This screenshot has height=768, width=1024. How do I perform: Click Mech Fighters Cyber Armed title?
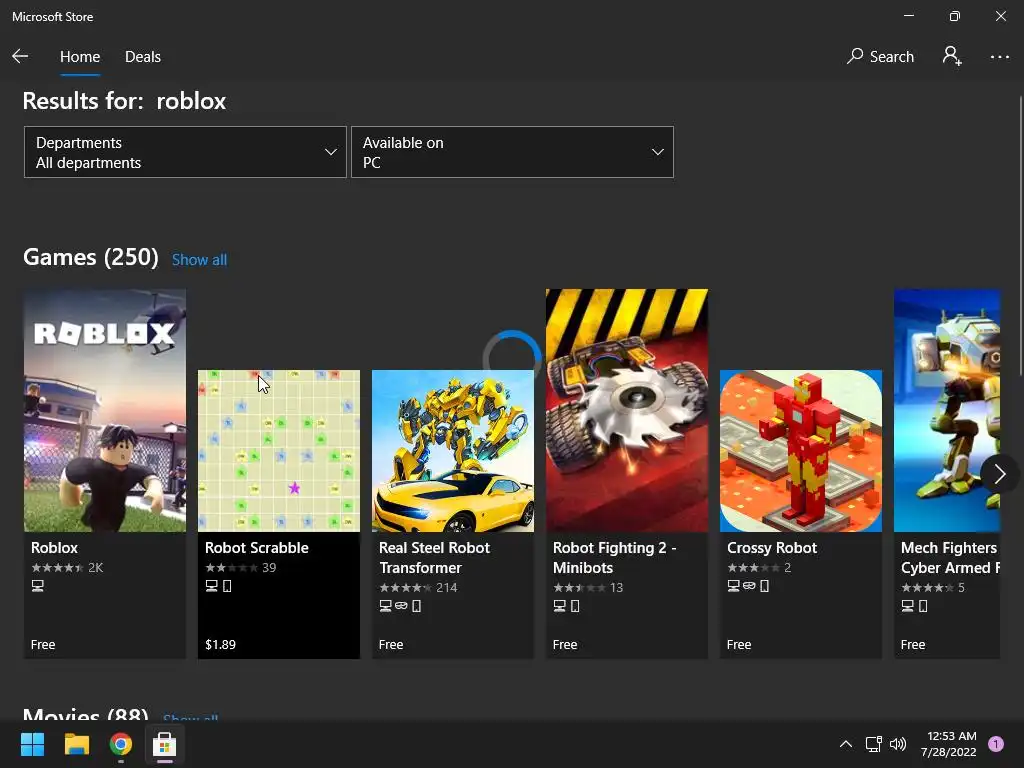(950, 558)
